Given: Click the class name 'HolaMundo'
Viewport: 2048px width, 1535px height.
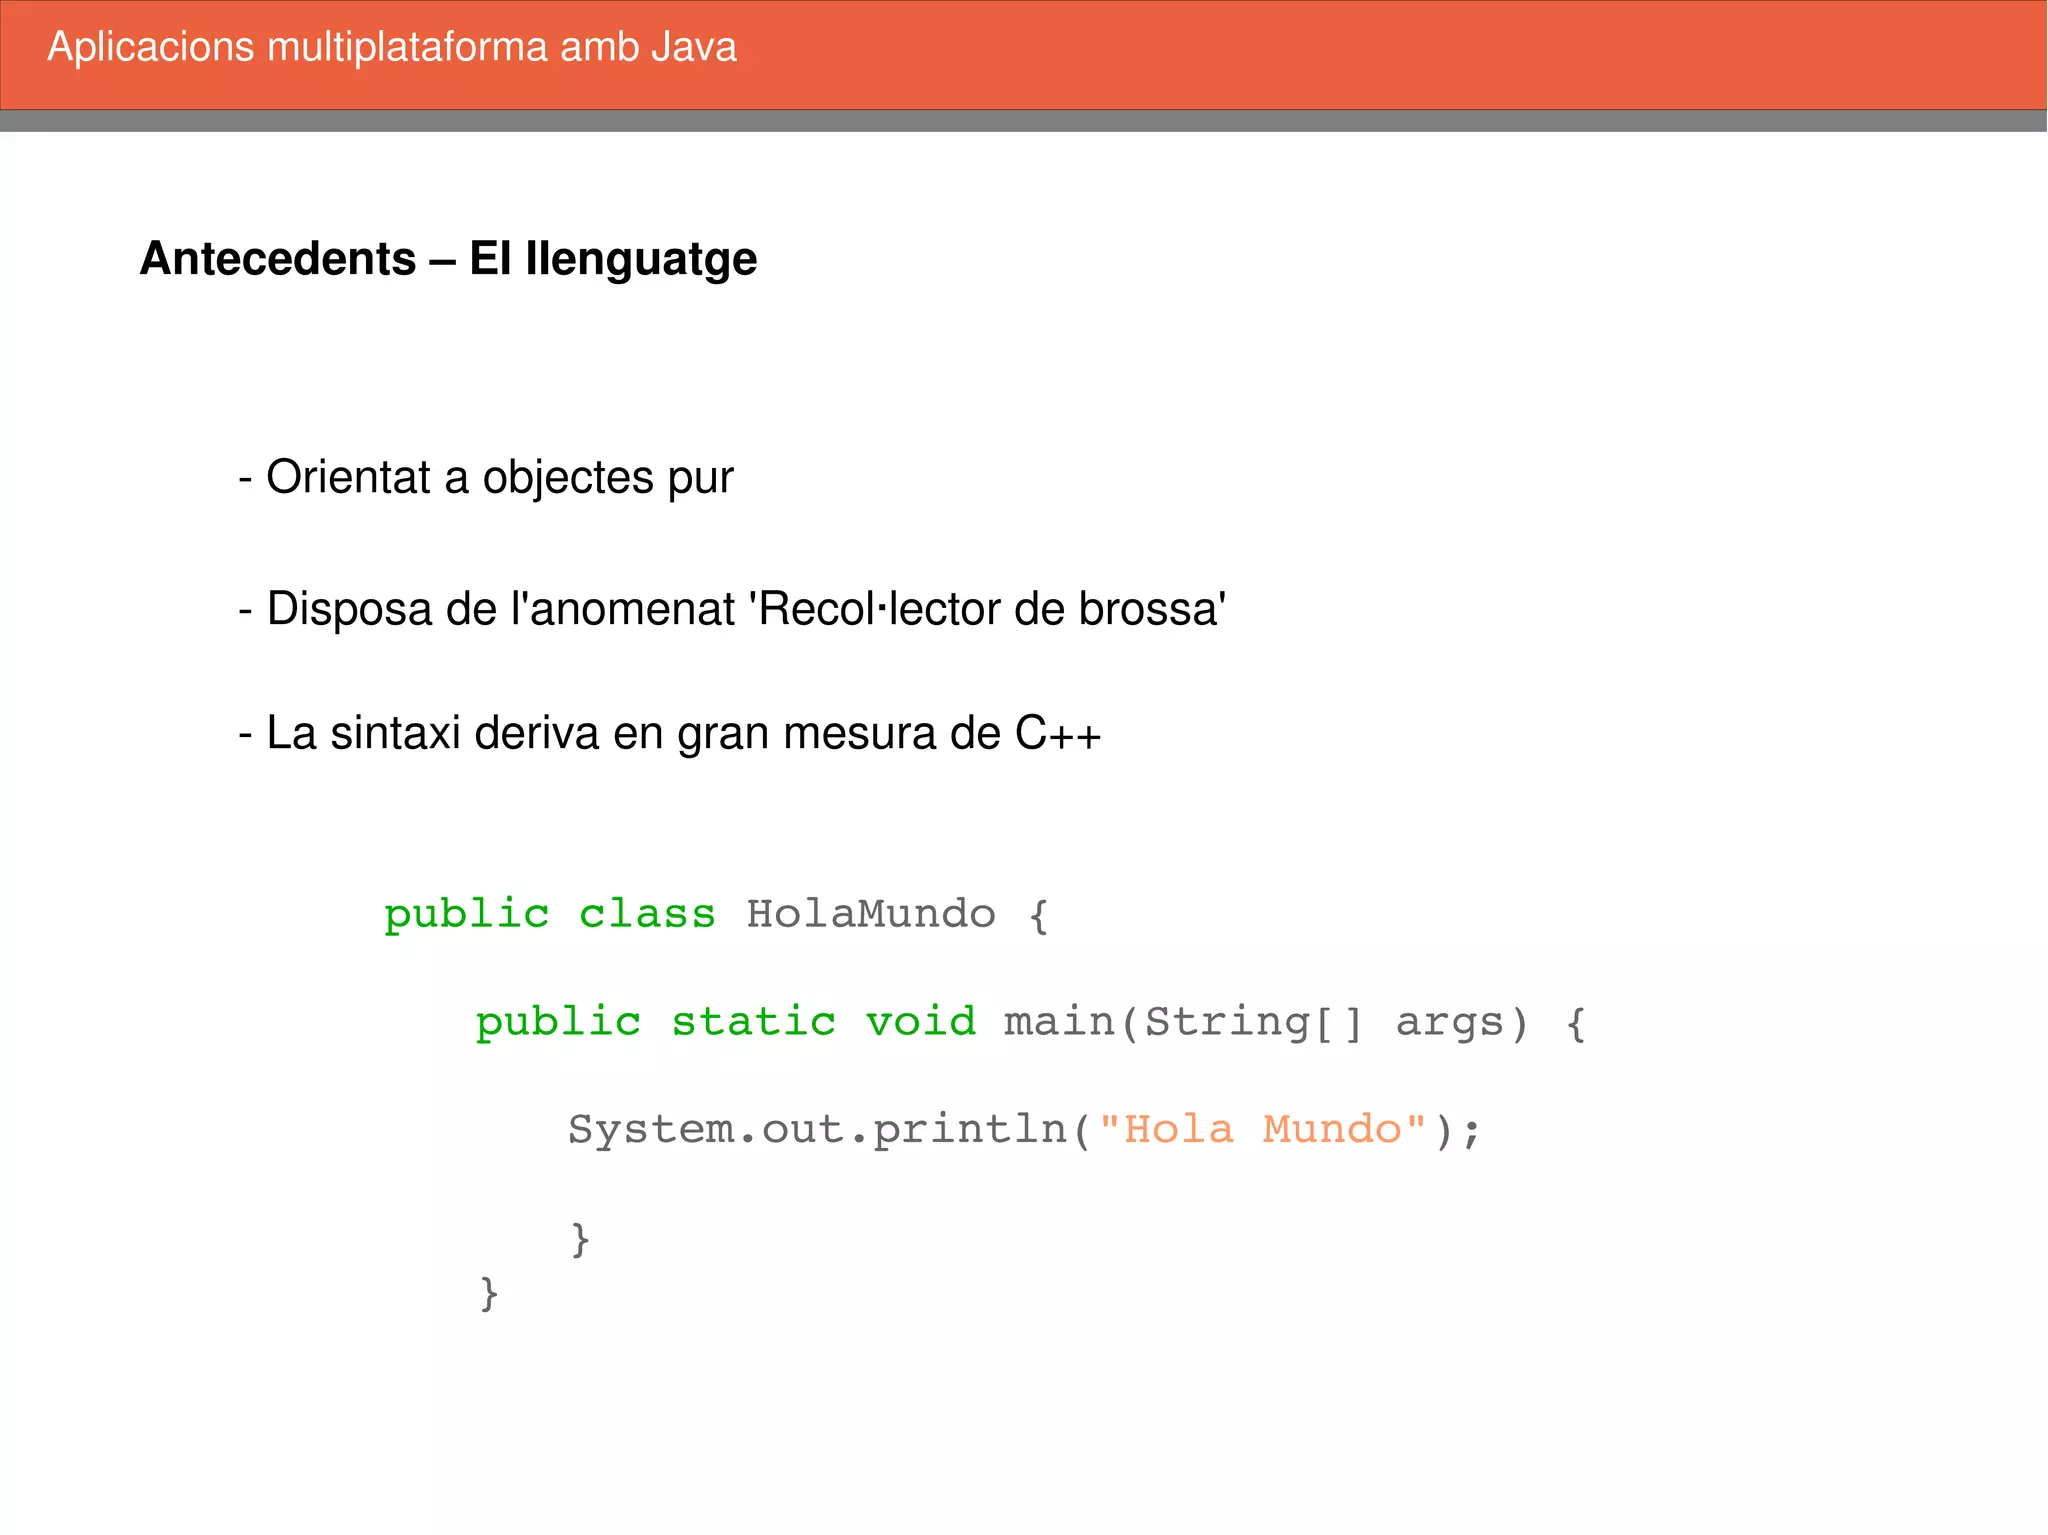Looking at the screenshot, I should [871, 914].
